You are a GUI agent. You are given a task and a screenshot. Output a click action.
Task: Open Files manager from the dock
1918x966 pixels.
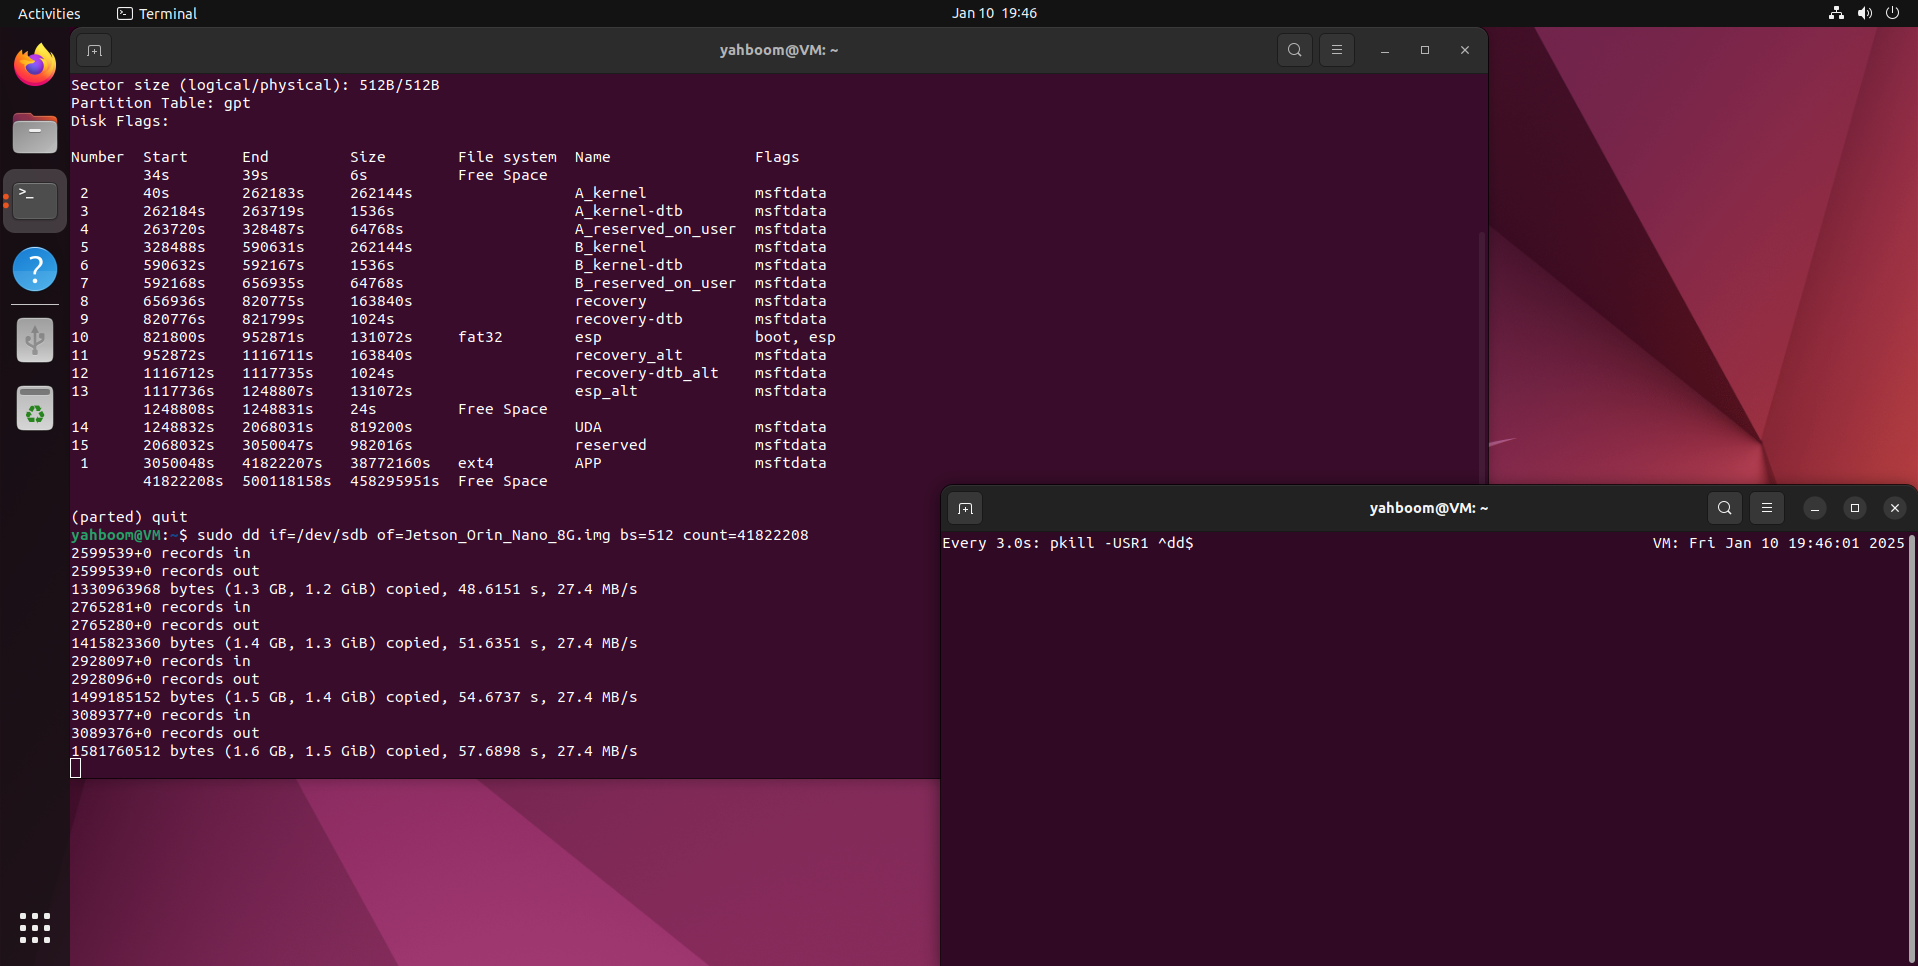coord(35,133)
